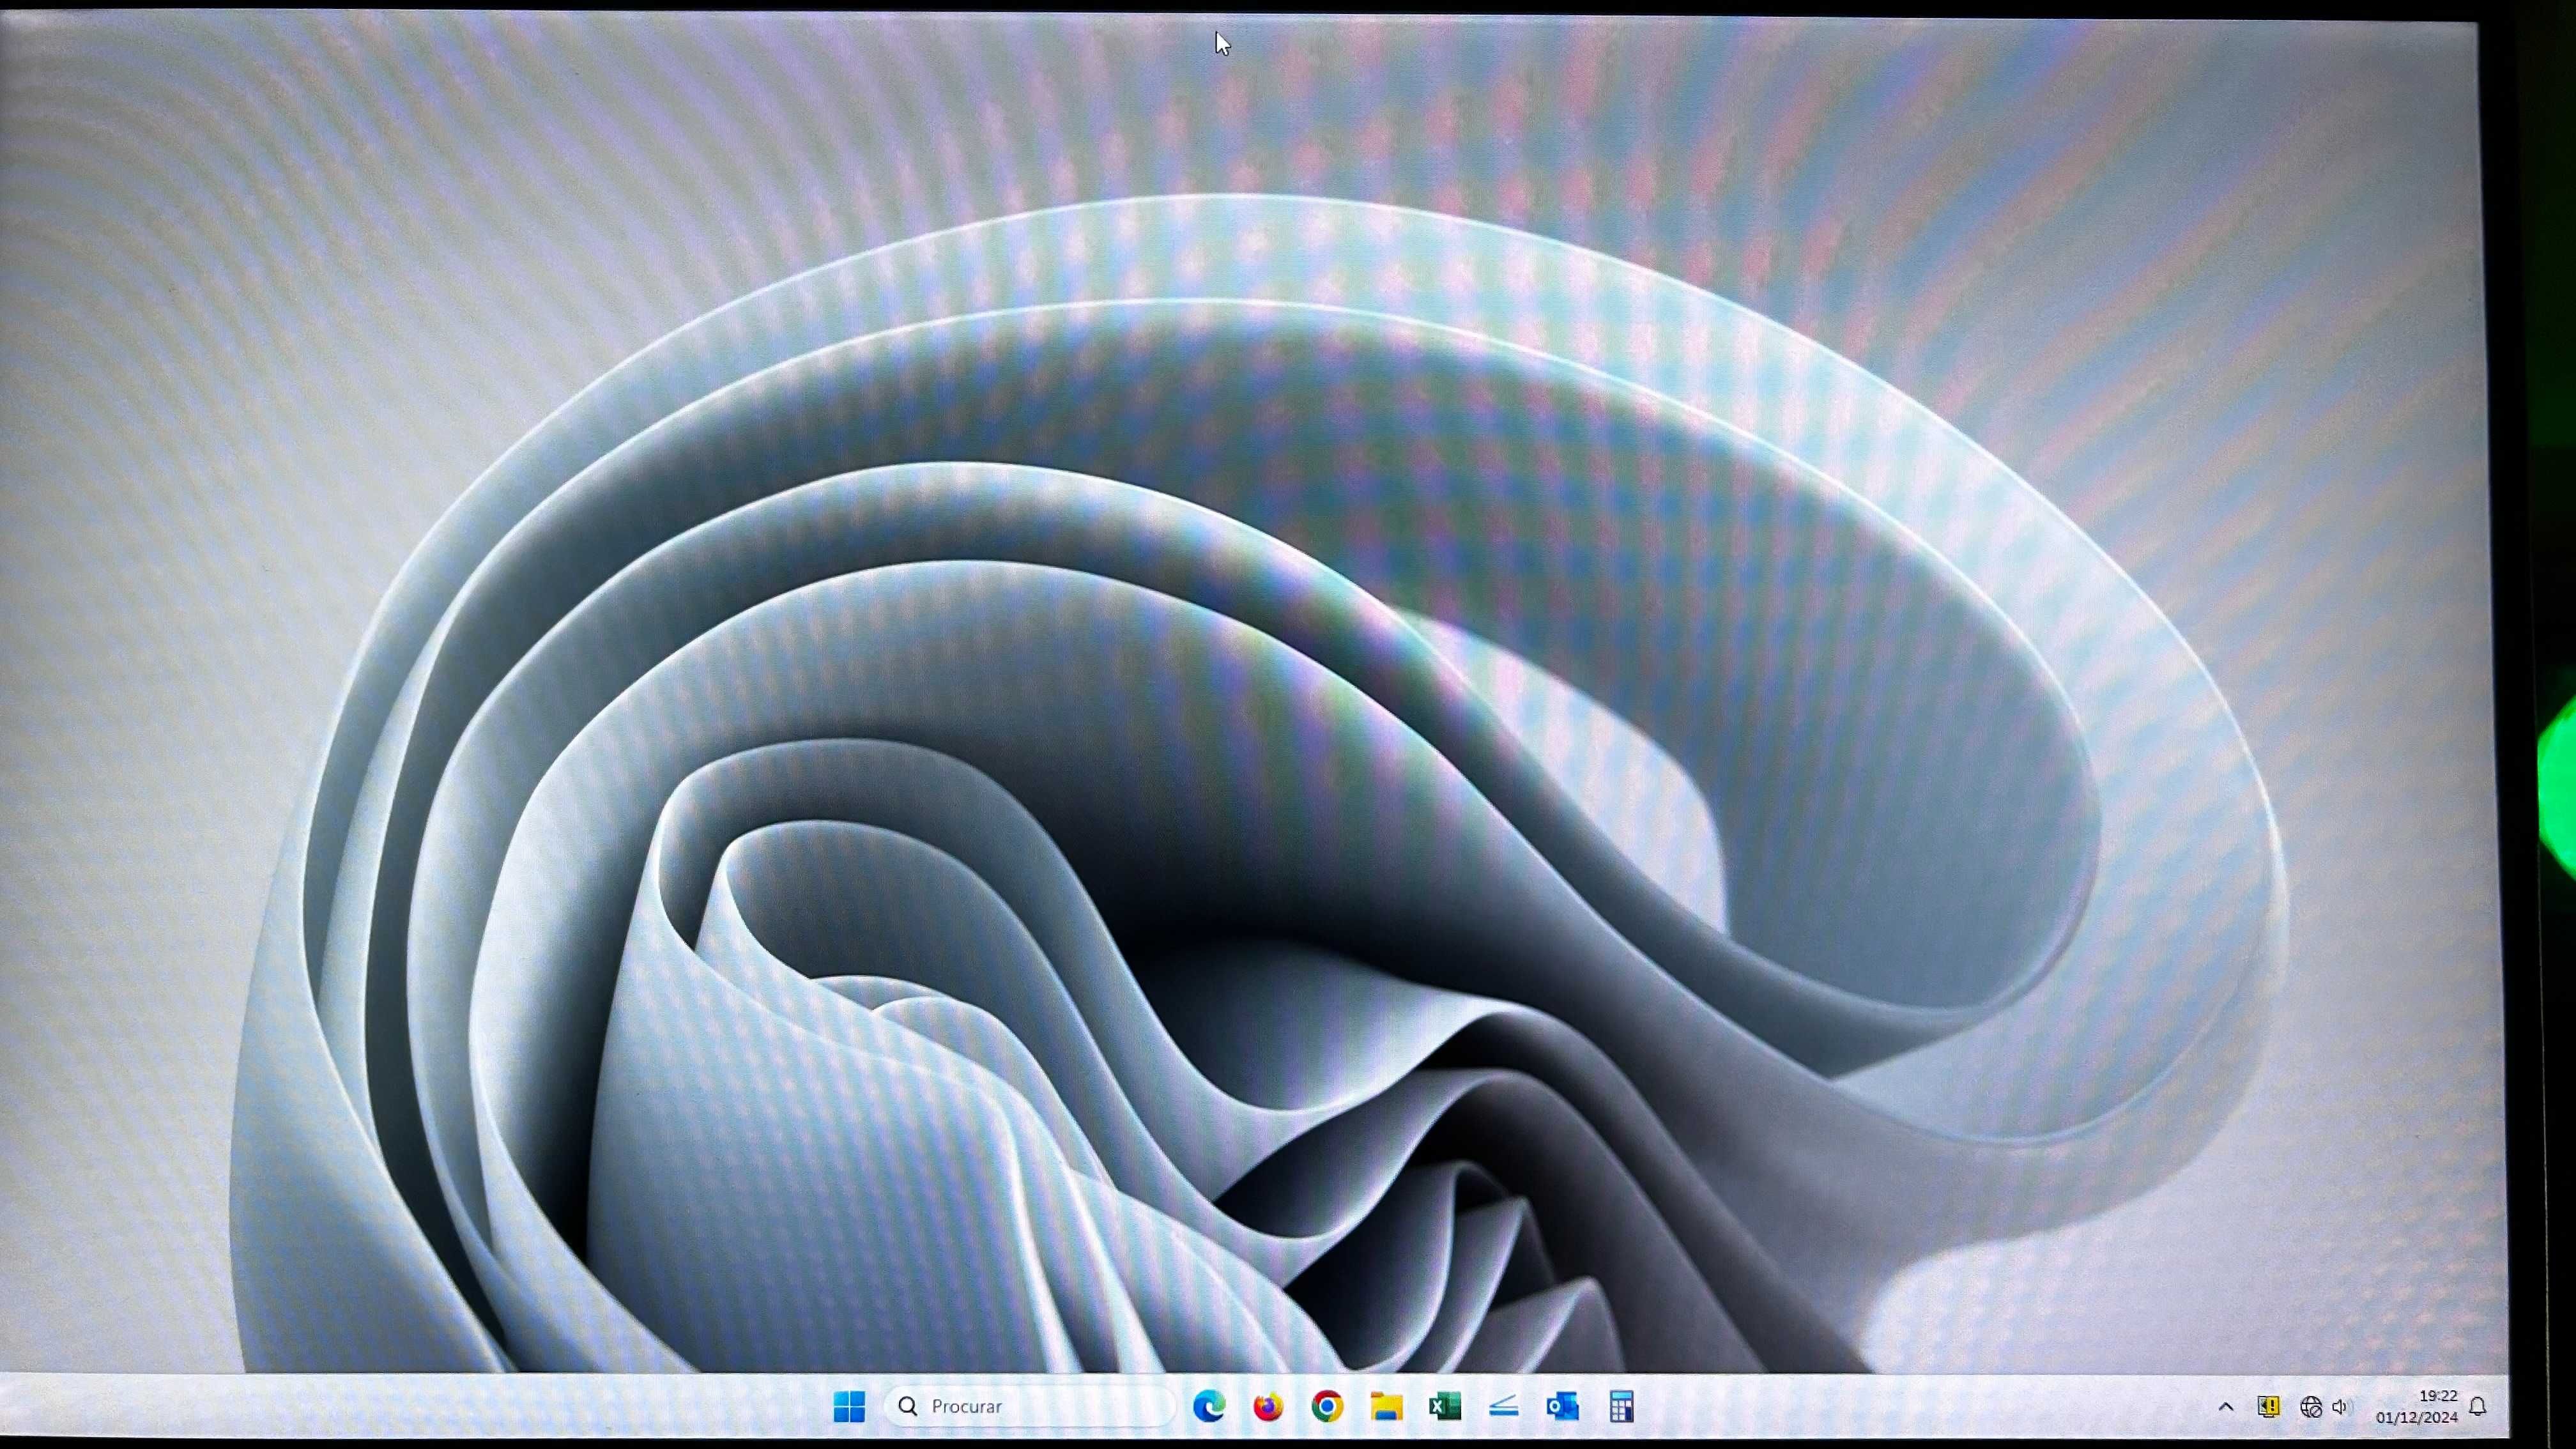The width and height of the screenshot is (2576, 1449).
Task: Launch Microsoft Edge from taskbar
Action: [1209, 1406]
